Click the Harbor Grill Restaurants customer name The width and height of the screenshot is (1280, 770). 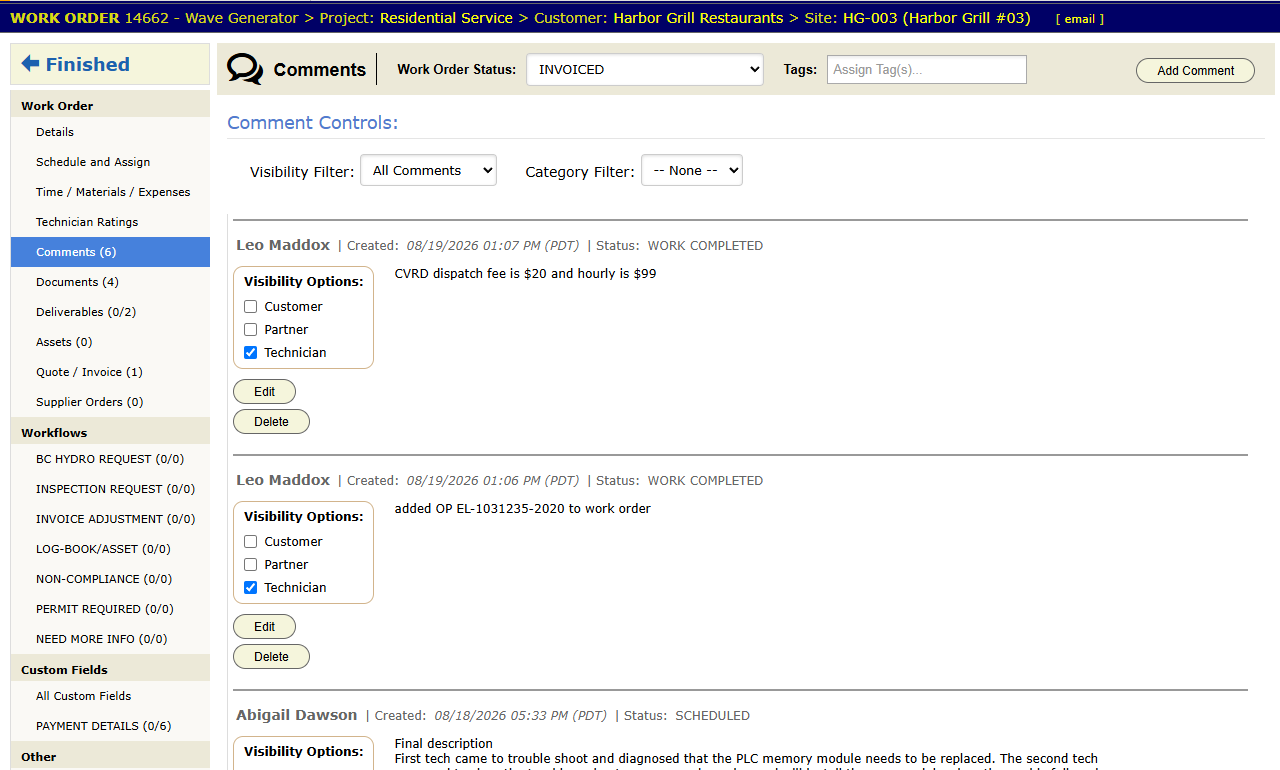(698, 18)
